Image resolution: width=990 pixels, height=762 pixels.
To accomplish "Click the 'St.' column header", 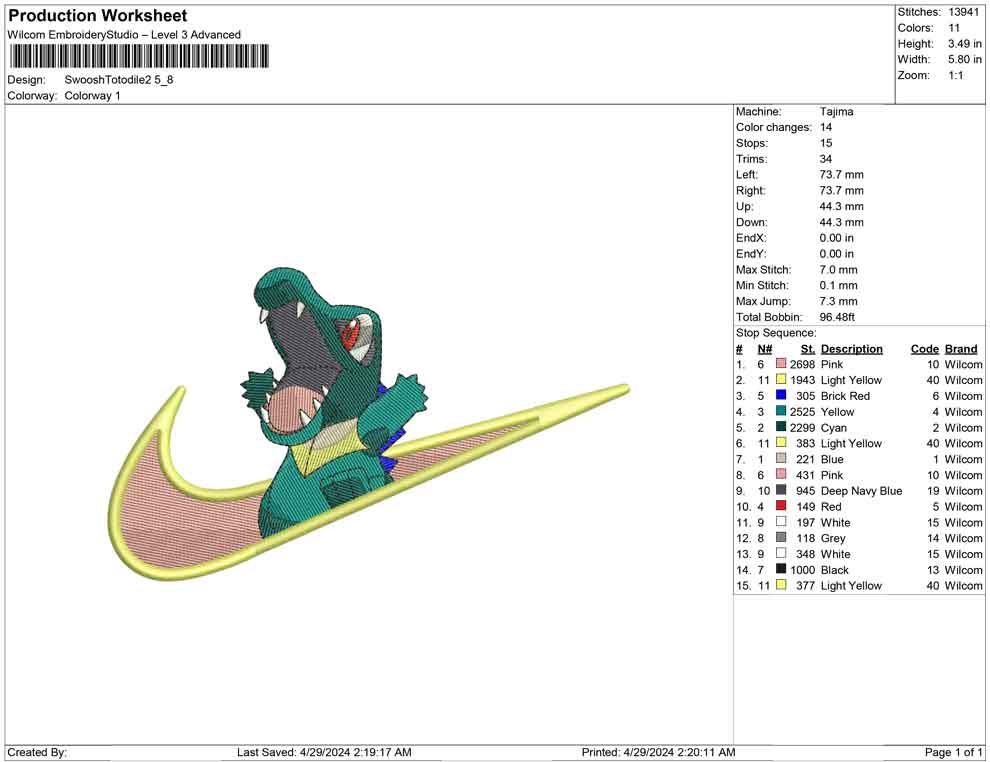I will [x=808, y=348].
